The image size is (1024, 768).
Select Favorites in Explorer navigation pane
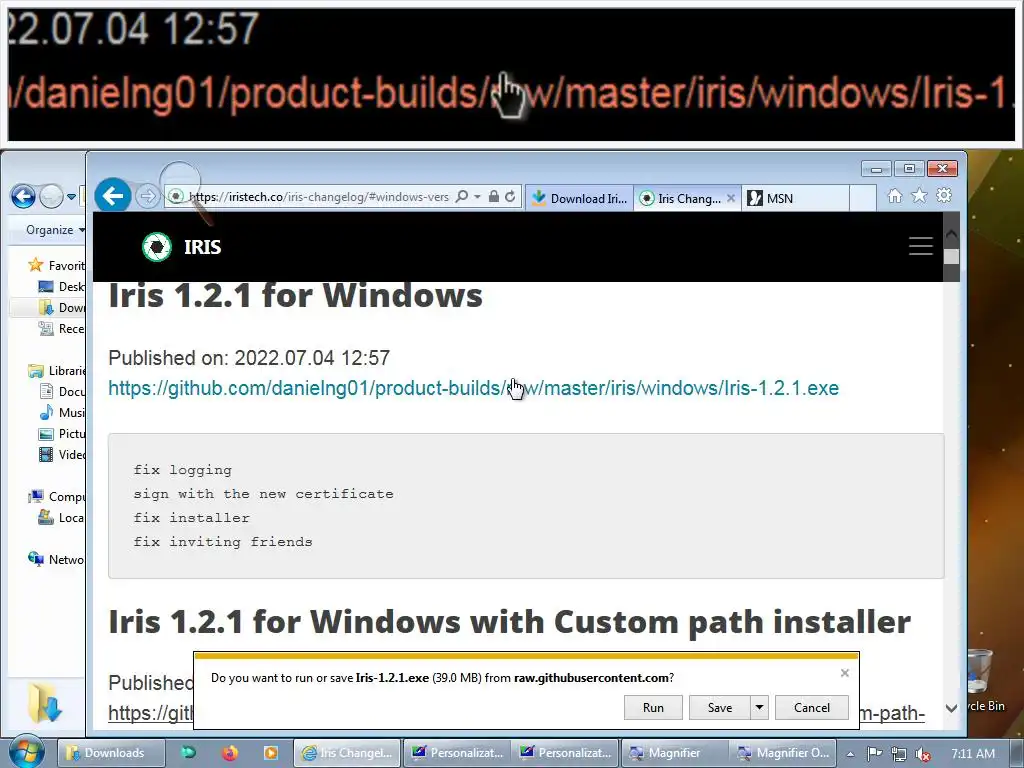(57, 265)
